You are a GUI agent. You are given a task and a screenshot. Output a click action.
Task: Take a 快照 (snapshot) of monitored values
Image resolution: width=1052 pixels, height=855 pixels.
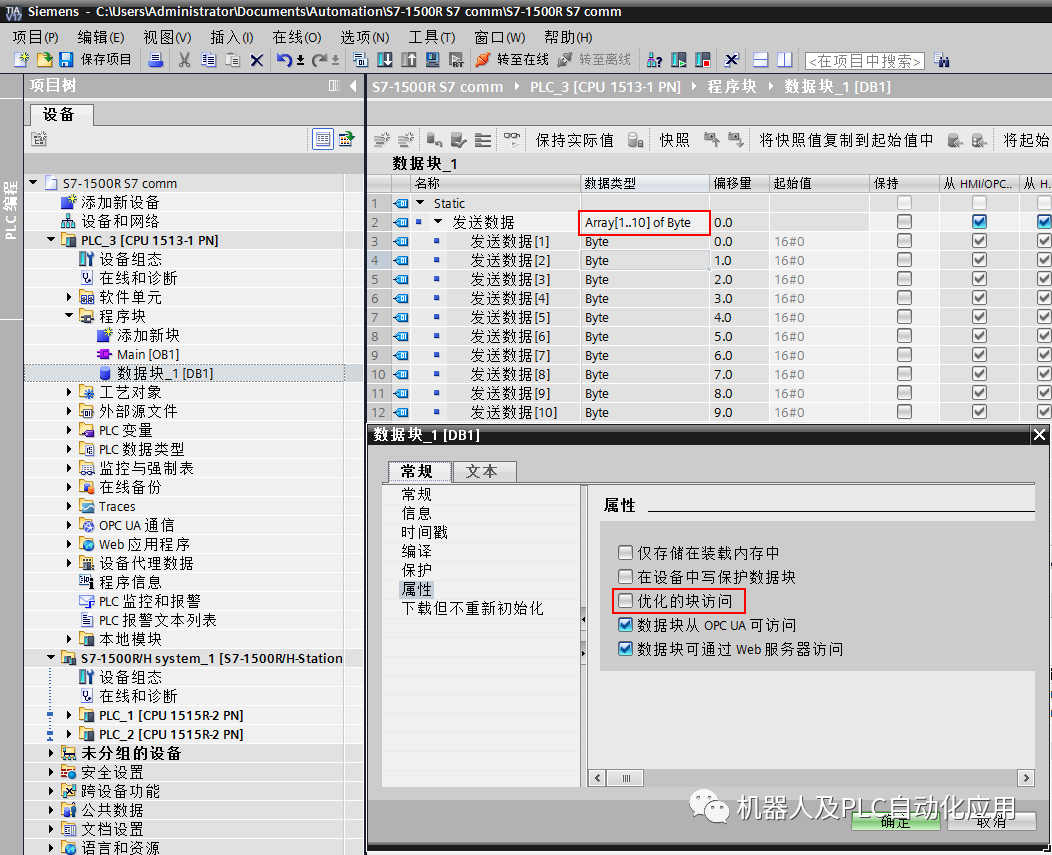[x=674, y=139]
